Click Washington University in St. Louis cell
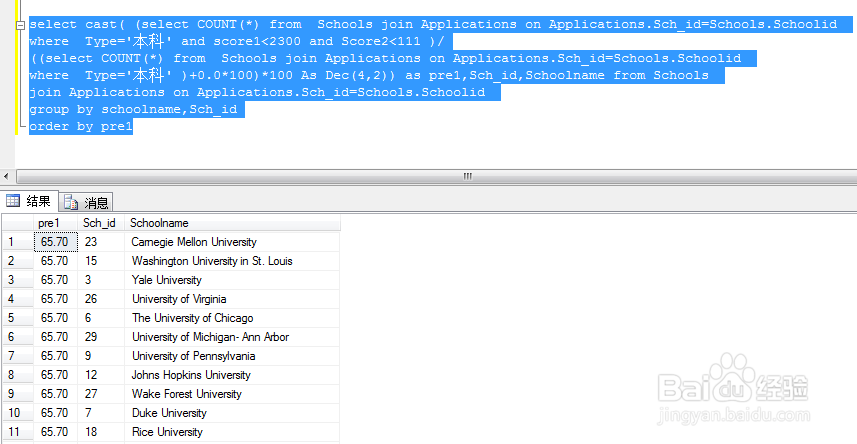This screenshot has width=857, height=444. tap(232, 261)
